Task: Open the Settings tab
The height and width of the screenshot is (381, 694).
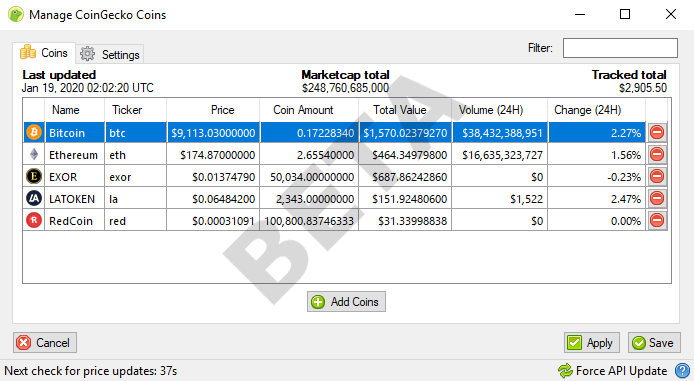Action: [109, 54]
